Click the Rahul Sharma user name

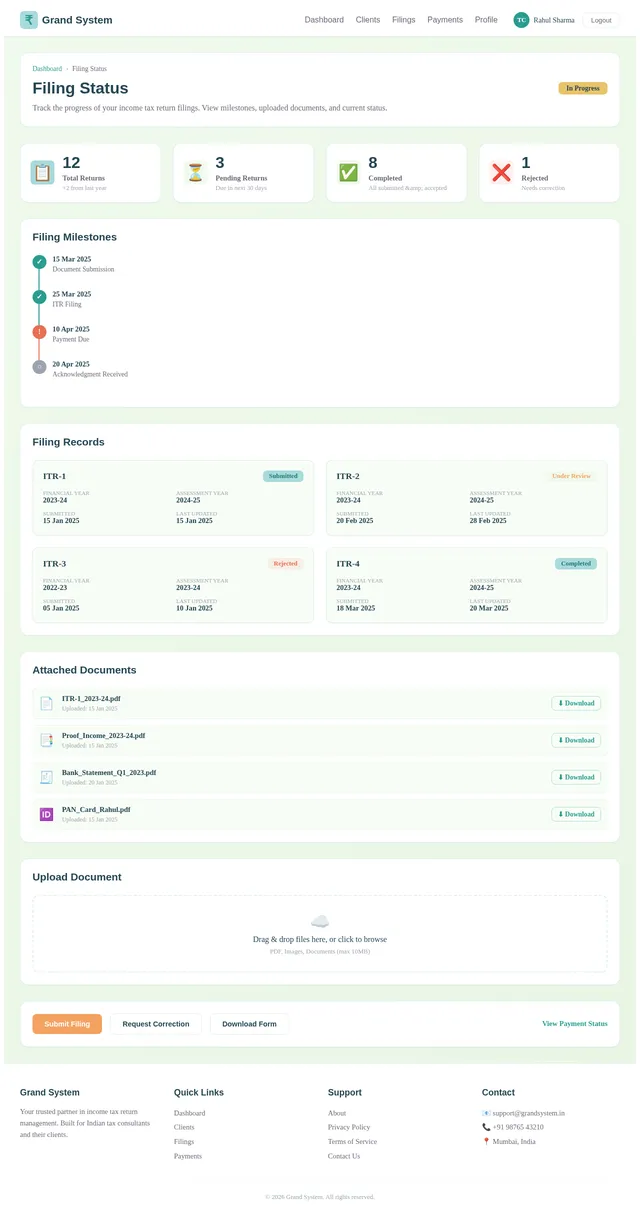coord(554,20)
